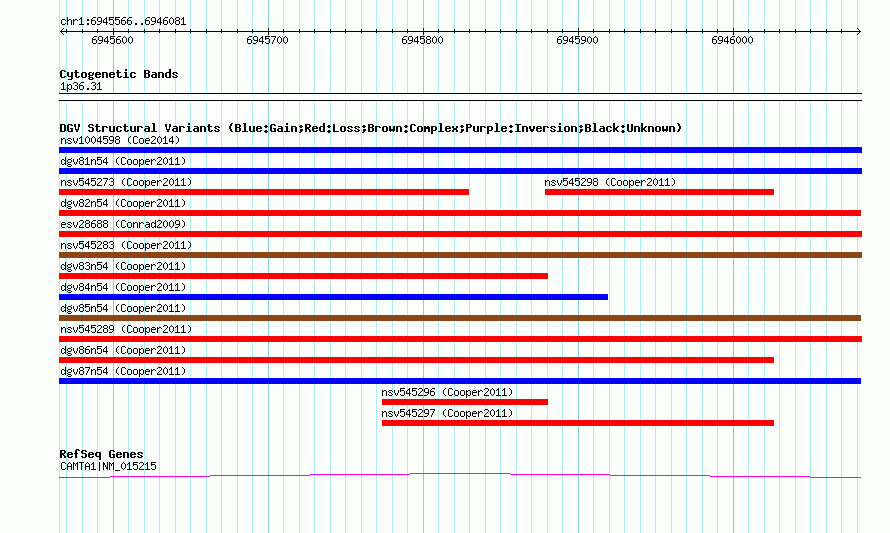Click the 6946000 ruler tick label
This screenshot has height=533, width=890.
(x=732, y=40)
